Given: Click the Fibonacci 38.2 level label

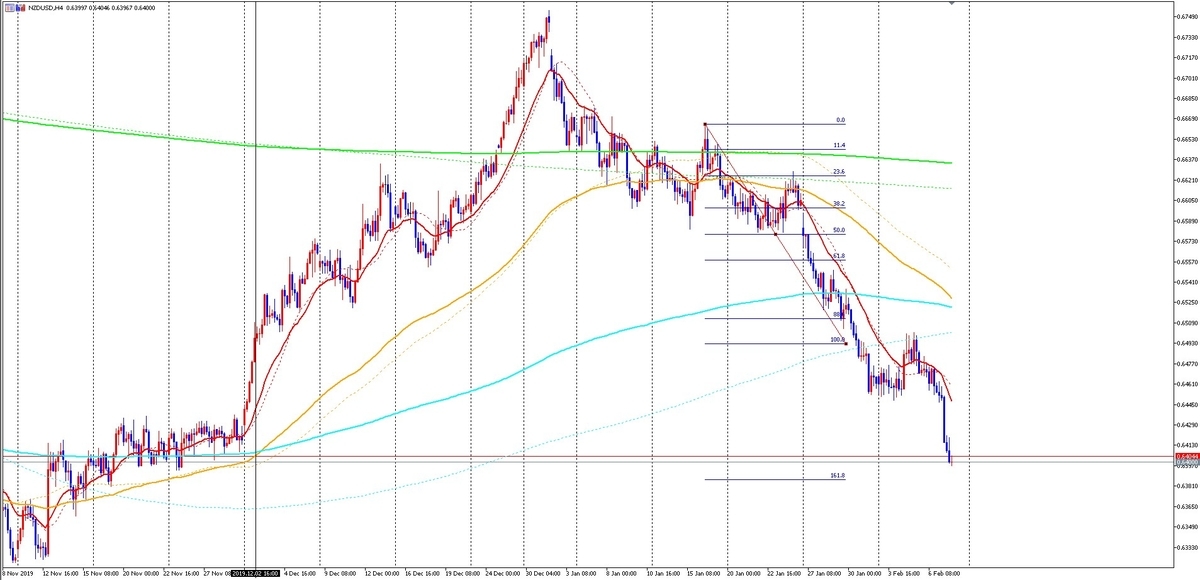Looking at the screenshot, I should coord(839,203).
